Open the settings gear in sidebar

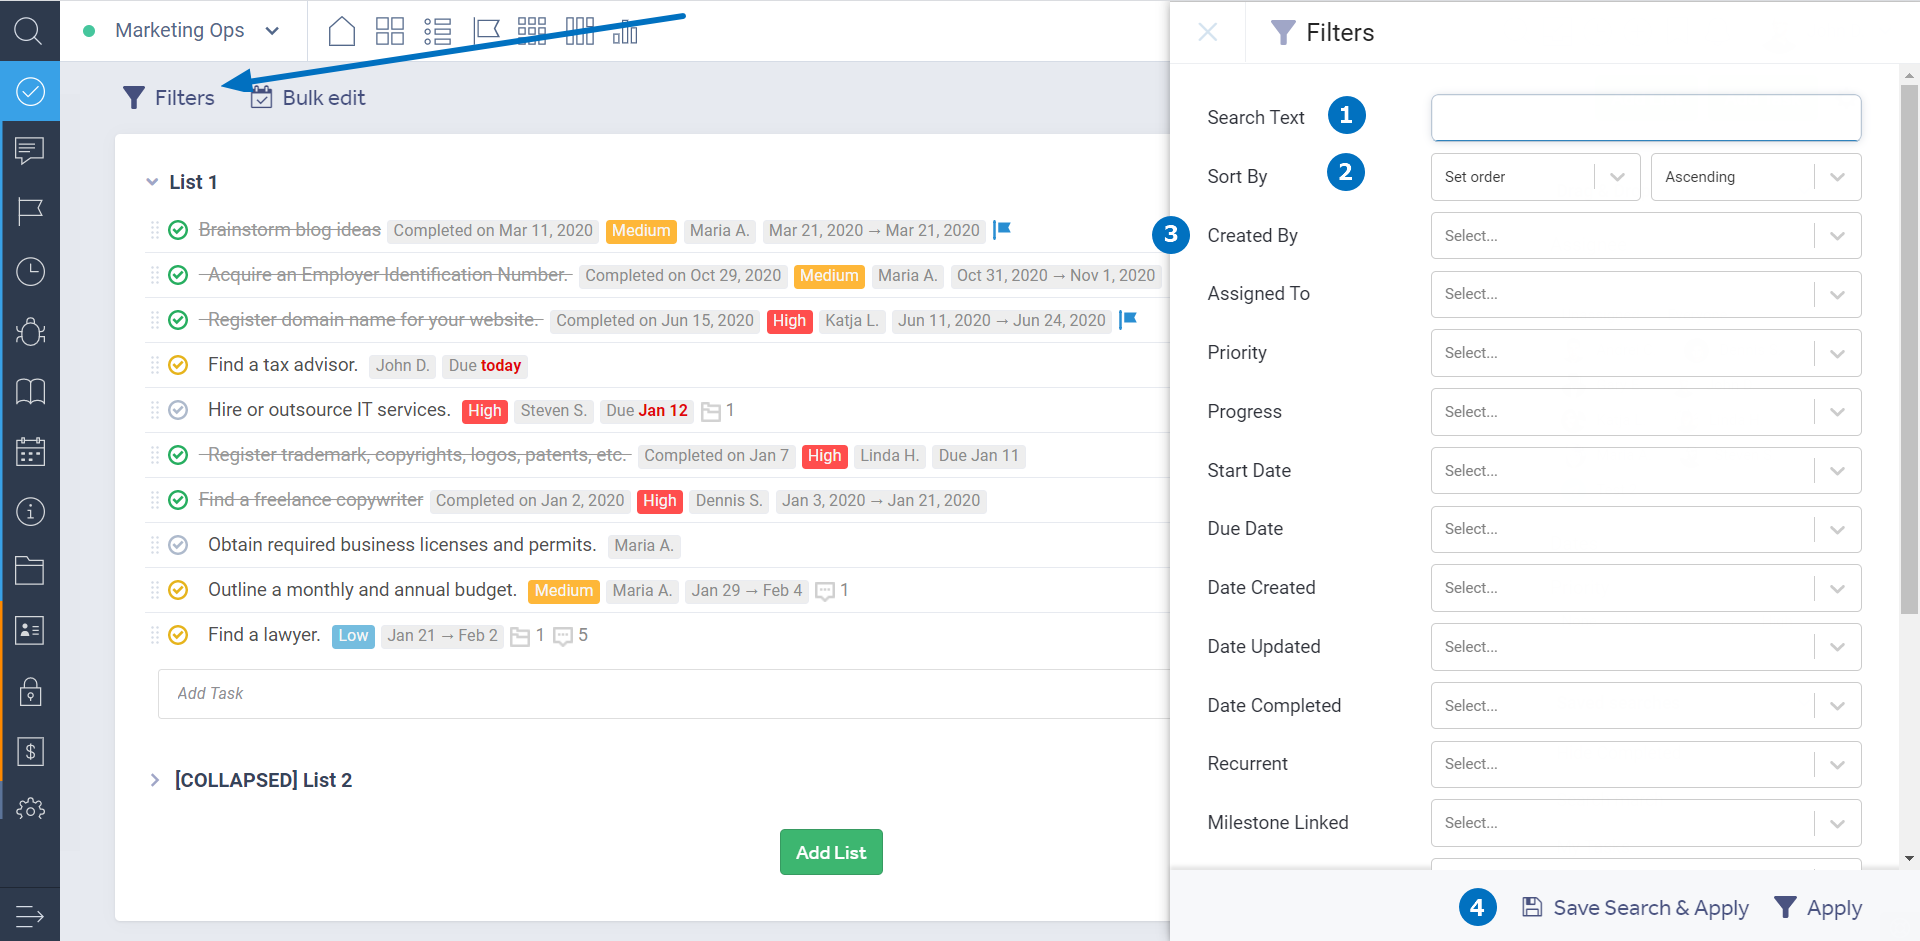[30, 808]
